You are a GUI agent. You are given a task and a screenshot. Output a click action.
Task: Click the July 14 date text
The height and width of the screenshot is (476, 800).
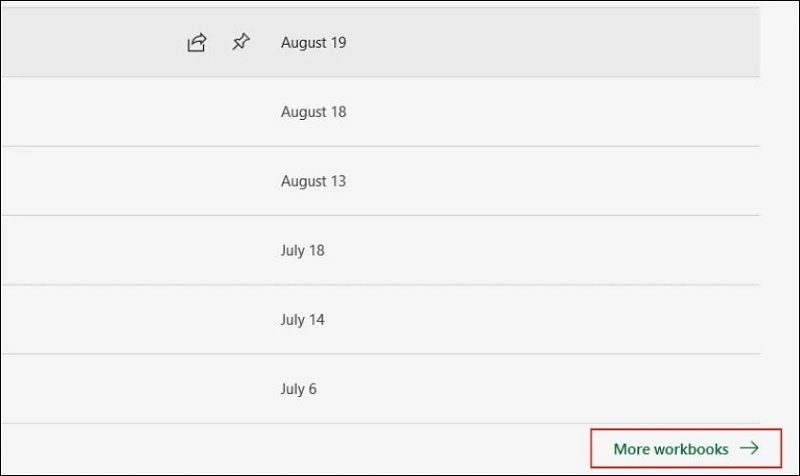pos(302,320)
